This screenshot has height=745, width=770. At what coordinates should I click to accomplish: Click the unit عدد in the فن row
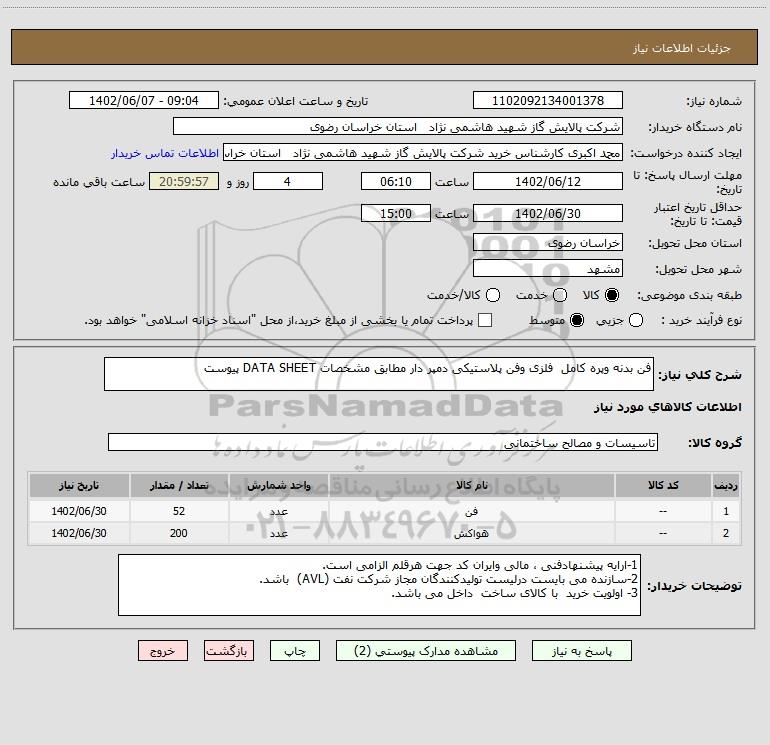[278, 511]
